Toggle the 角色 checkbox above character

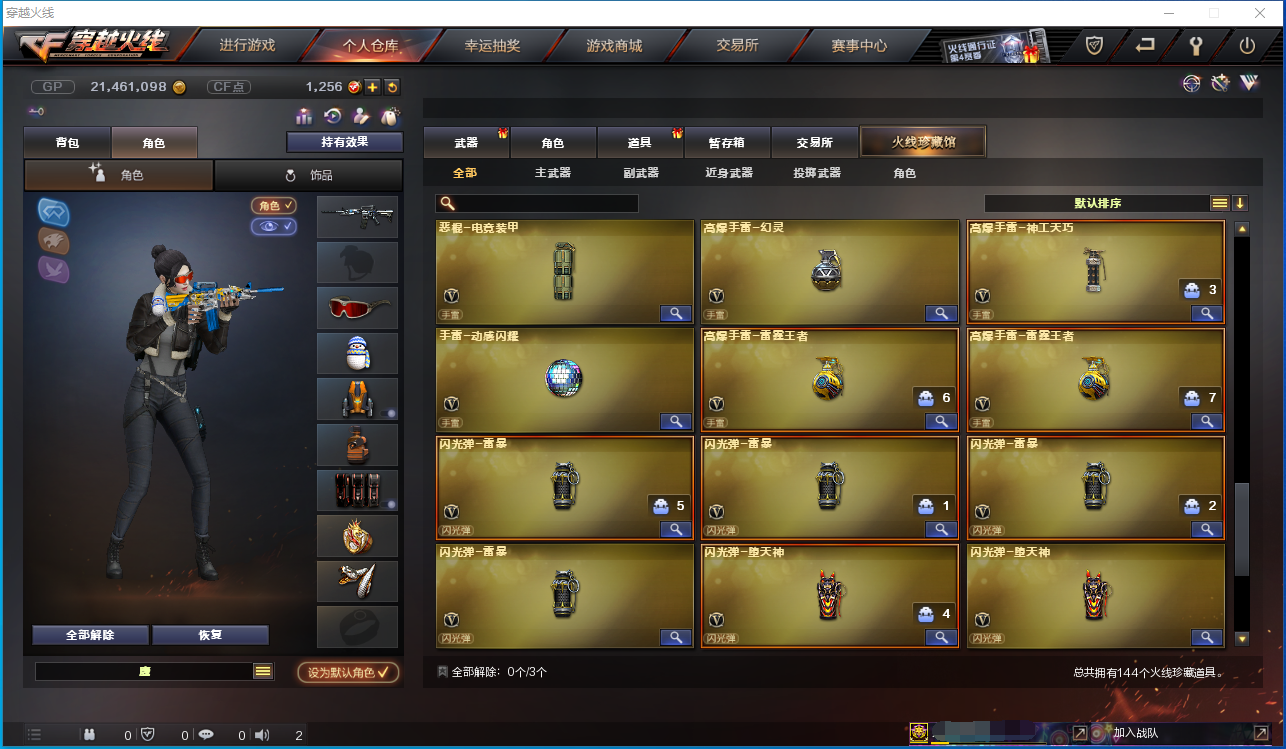pyautogui.click(x=273, y=205)
